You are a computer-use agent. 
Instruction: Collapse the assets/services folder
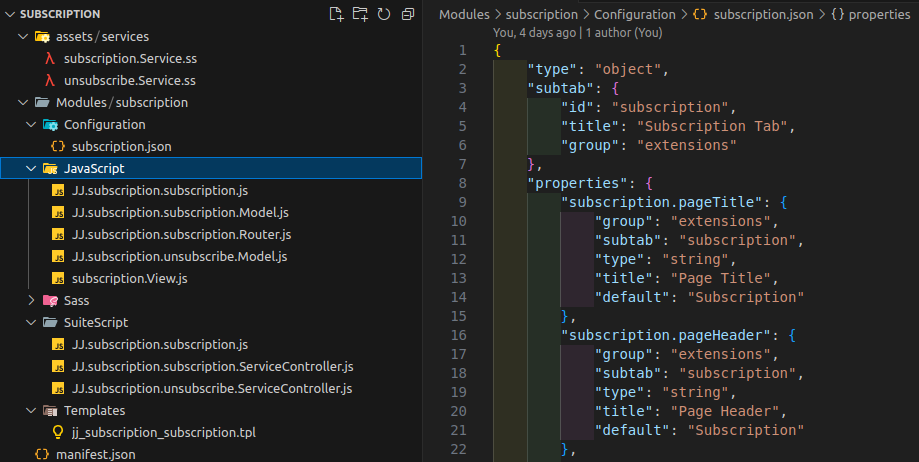tap(102, 36)
